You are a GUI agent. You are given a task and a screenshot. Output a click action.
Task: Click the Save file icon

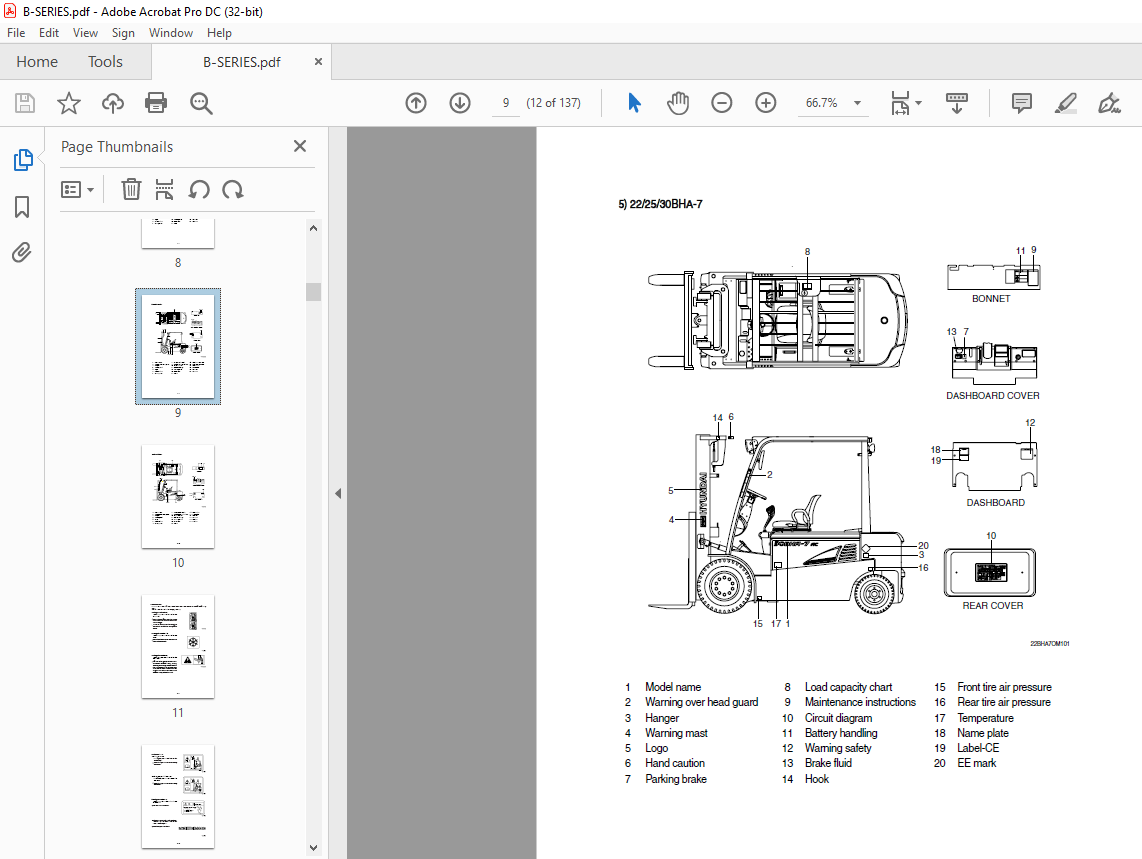[25, 103]
